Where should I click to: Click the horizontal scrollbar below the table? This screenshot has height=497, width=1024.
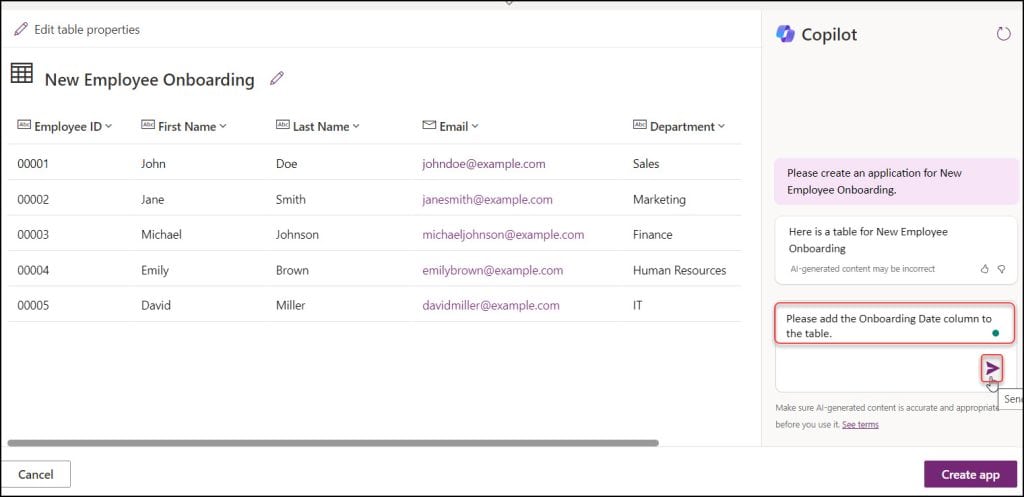[x=333, y=443]
